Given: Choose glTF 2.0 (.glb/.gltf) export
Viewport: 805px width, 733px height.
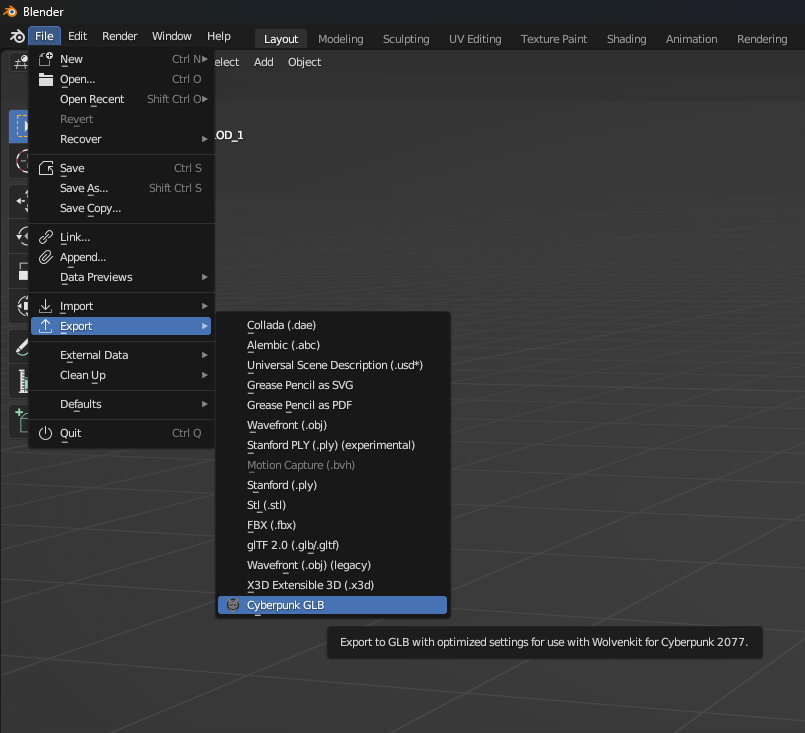Looking at the screenshot, I should 293,545.
